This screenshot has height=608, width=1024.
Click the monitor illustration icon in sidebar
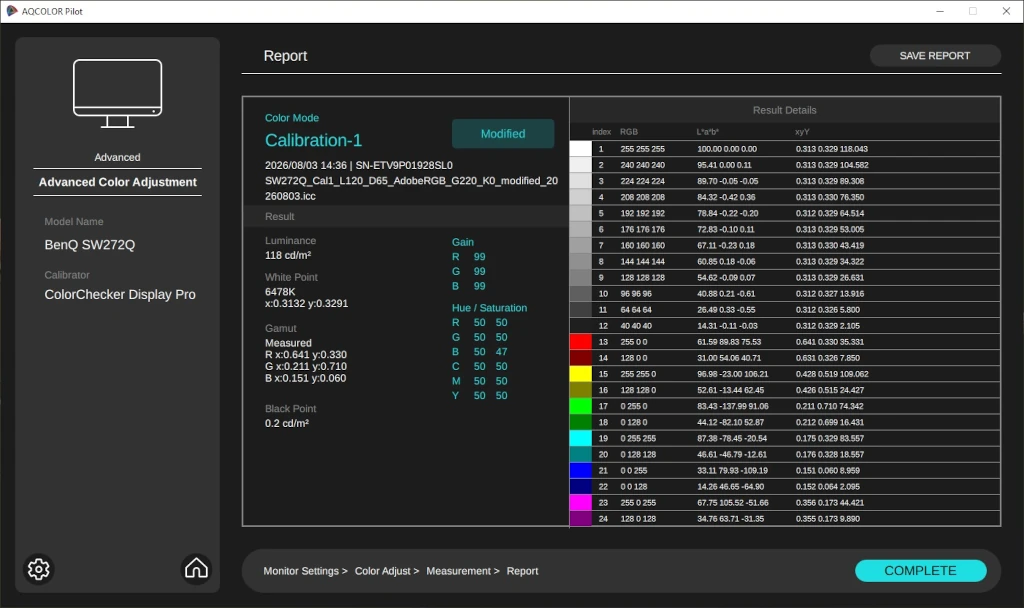118,93
